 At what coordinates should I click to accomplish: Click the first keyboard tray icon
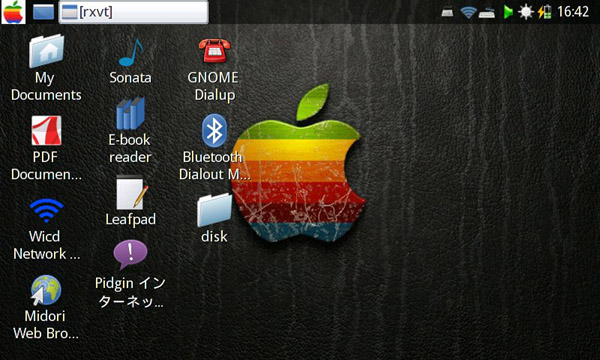coord(447,13)
